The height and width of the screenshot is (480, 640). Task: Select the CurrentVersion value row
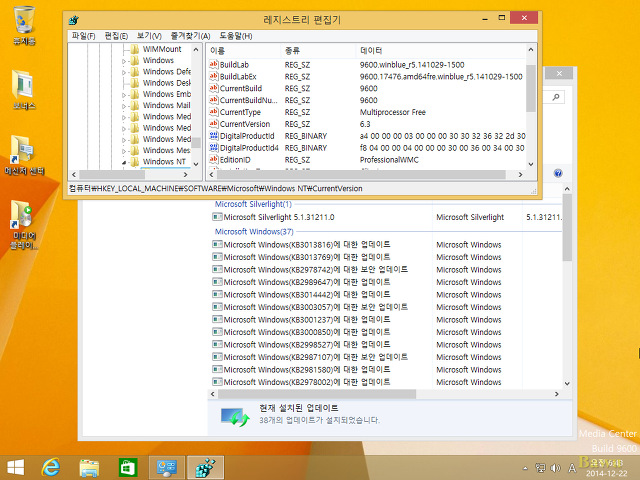click(x=366, y=124)
